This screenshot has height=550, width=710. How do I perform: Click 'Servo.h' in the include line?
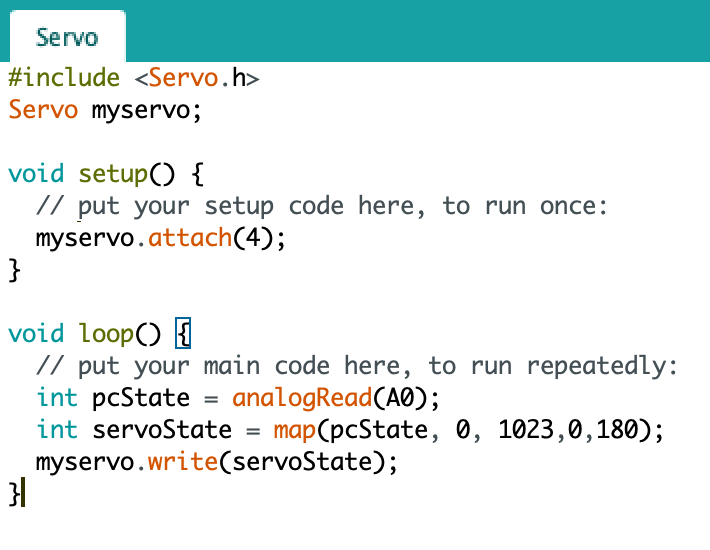pos(197,77)
